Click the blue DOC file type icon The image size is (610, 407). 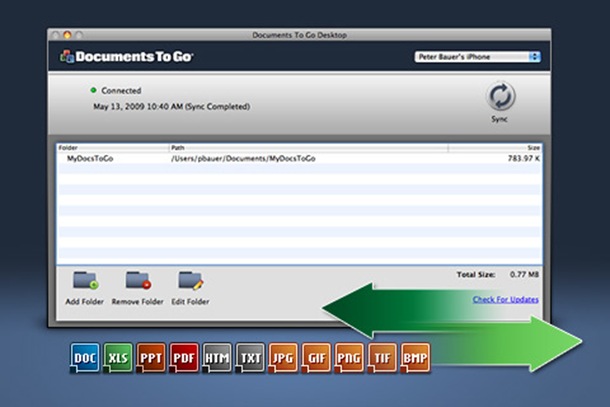point(85,358)
